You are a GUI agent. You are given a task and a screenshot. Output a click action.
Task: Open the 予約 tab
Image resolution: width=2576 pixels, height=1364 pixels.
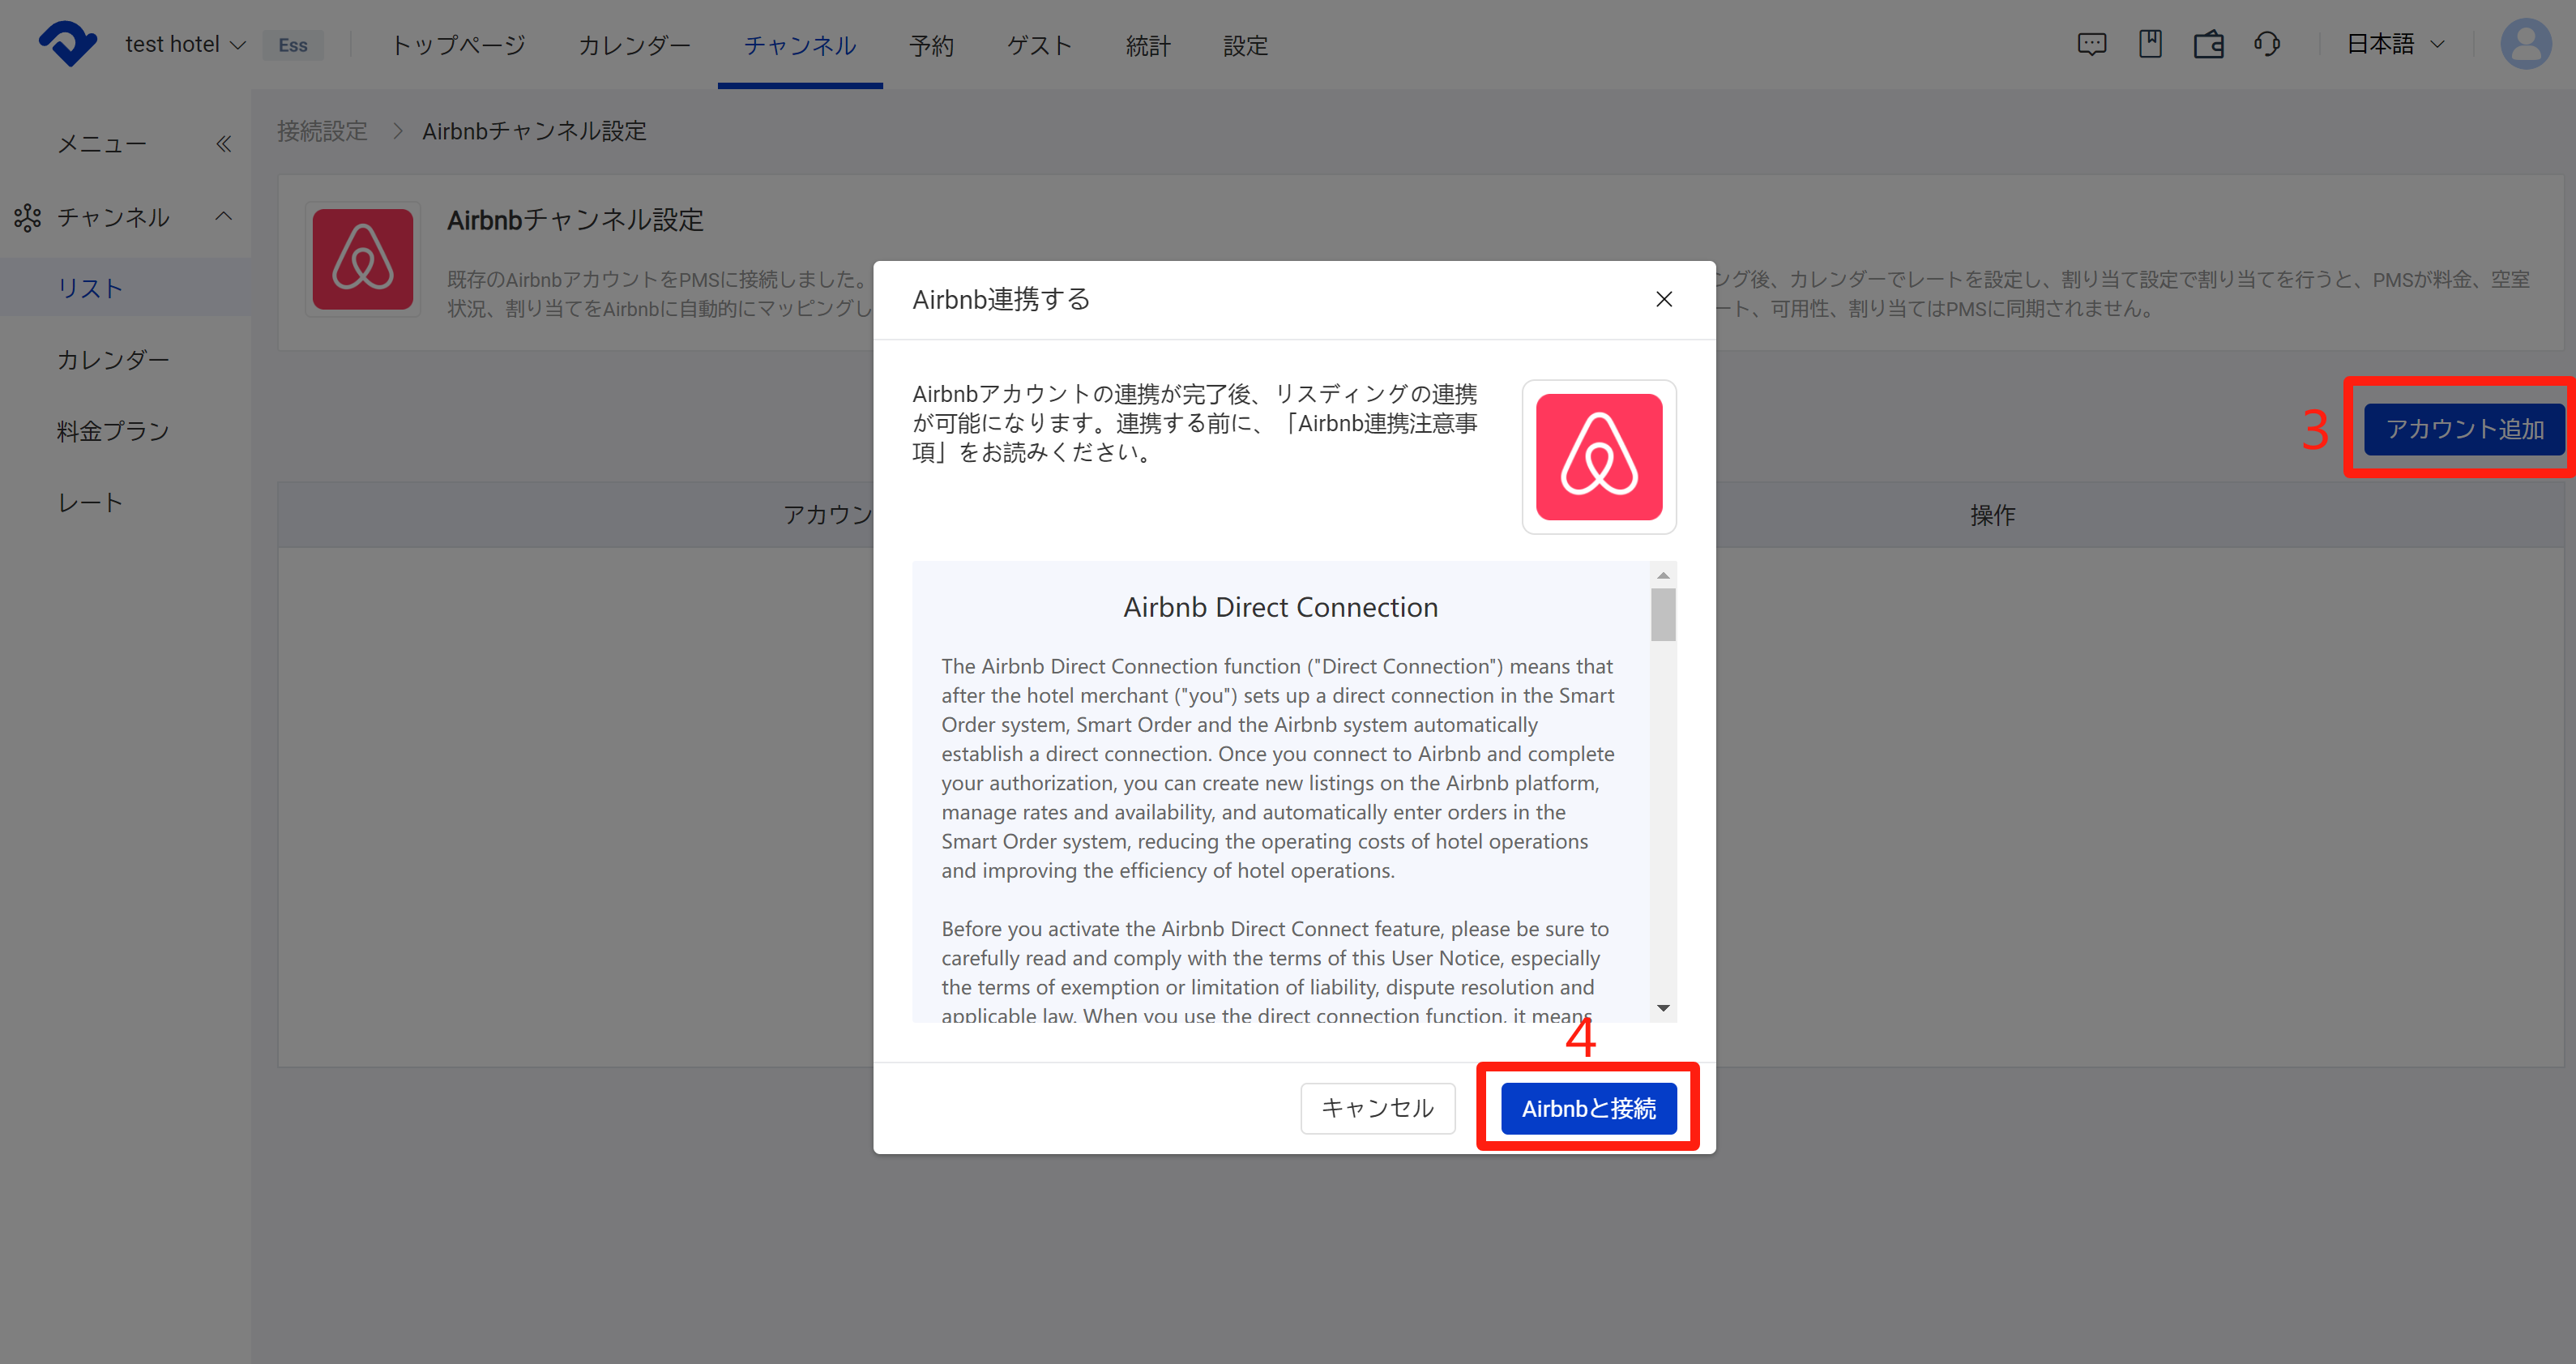point(931,45)
